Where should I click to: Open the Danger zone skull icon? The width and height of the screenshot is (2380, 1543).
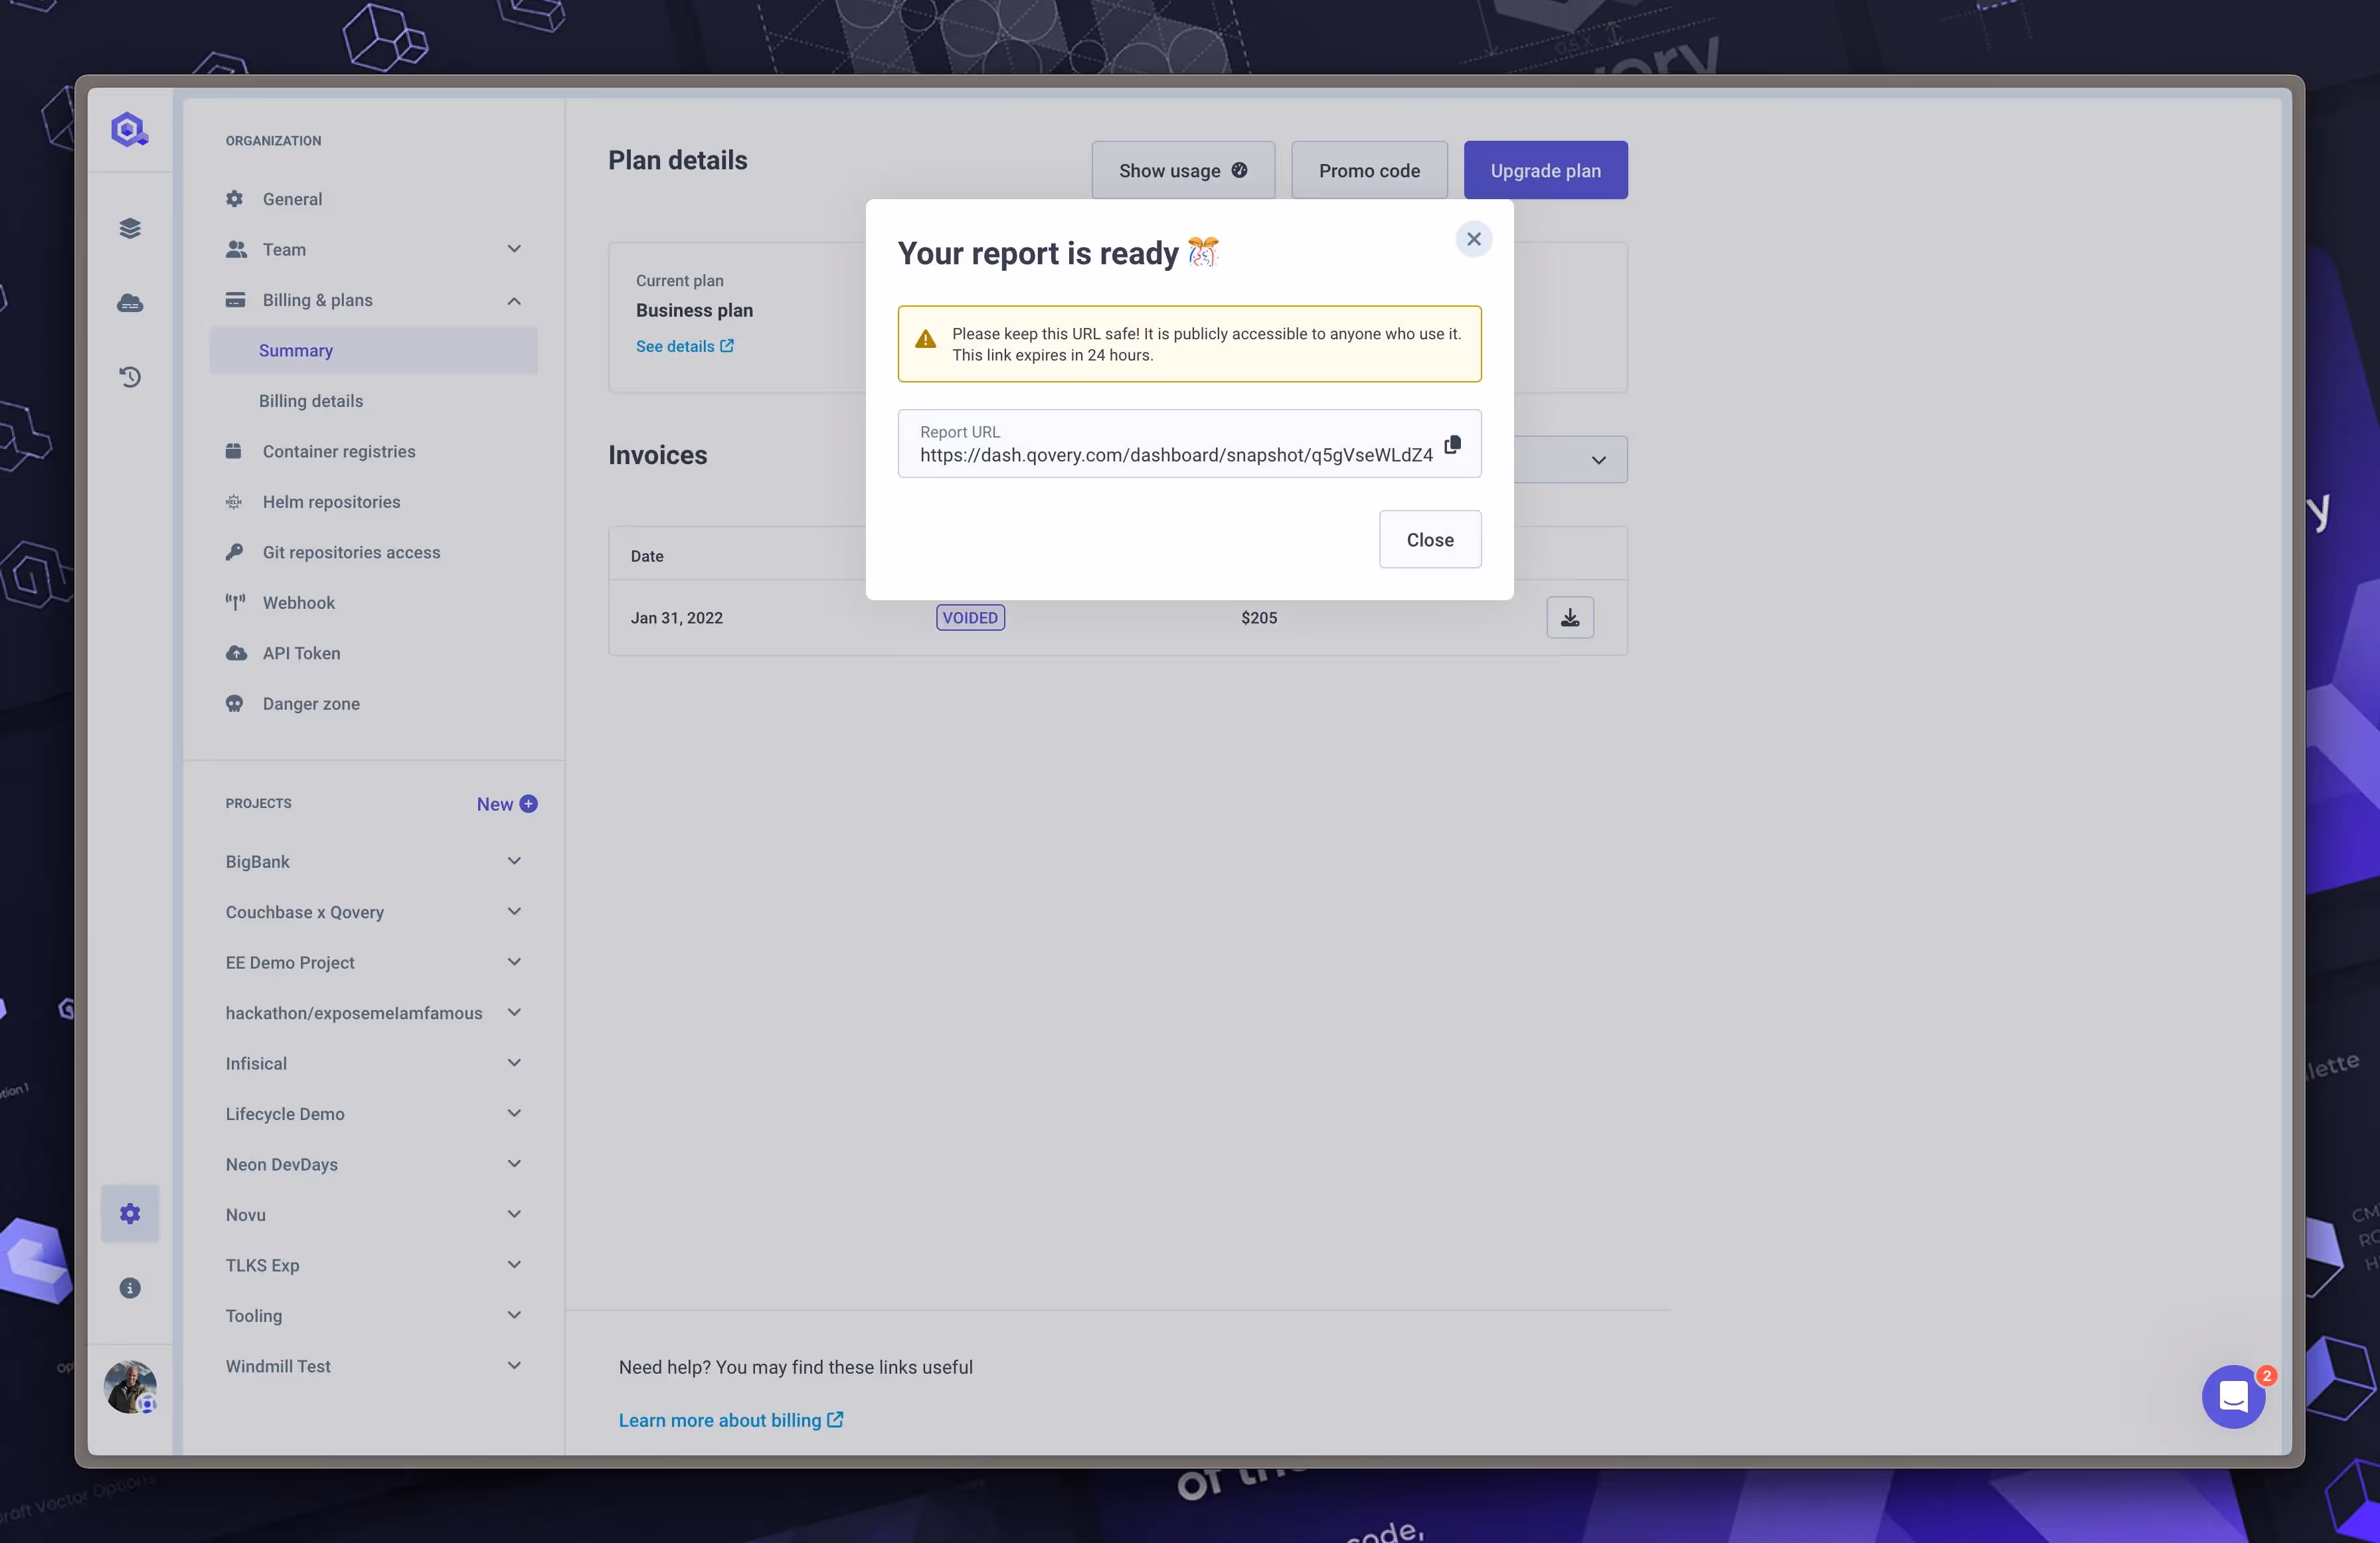point(236,703)
